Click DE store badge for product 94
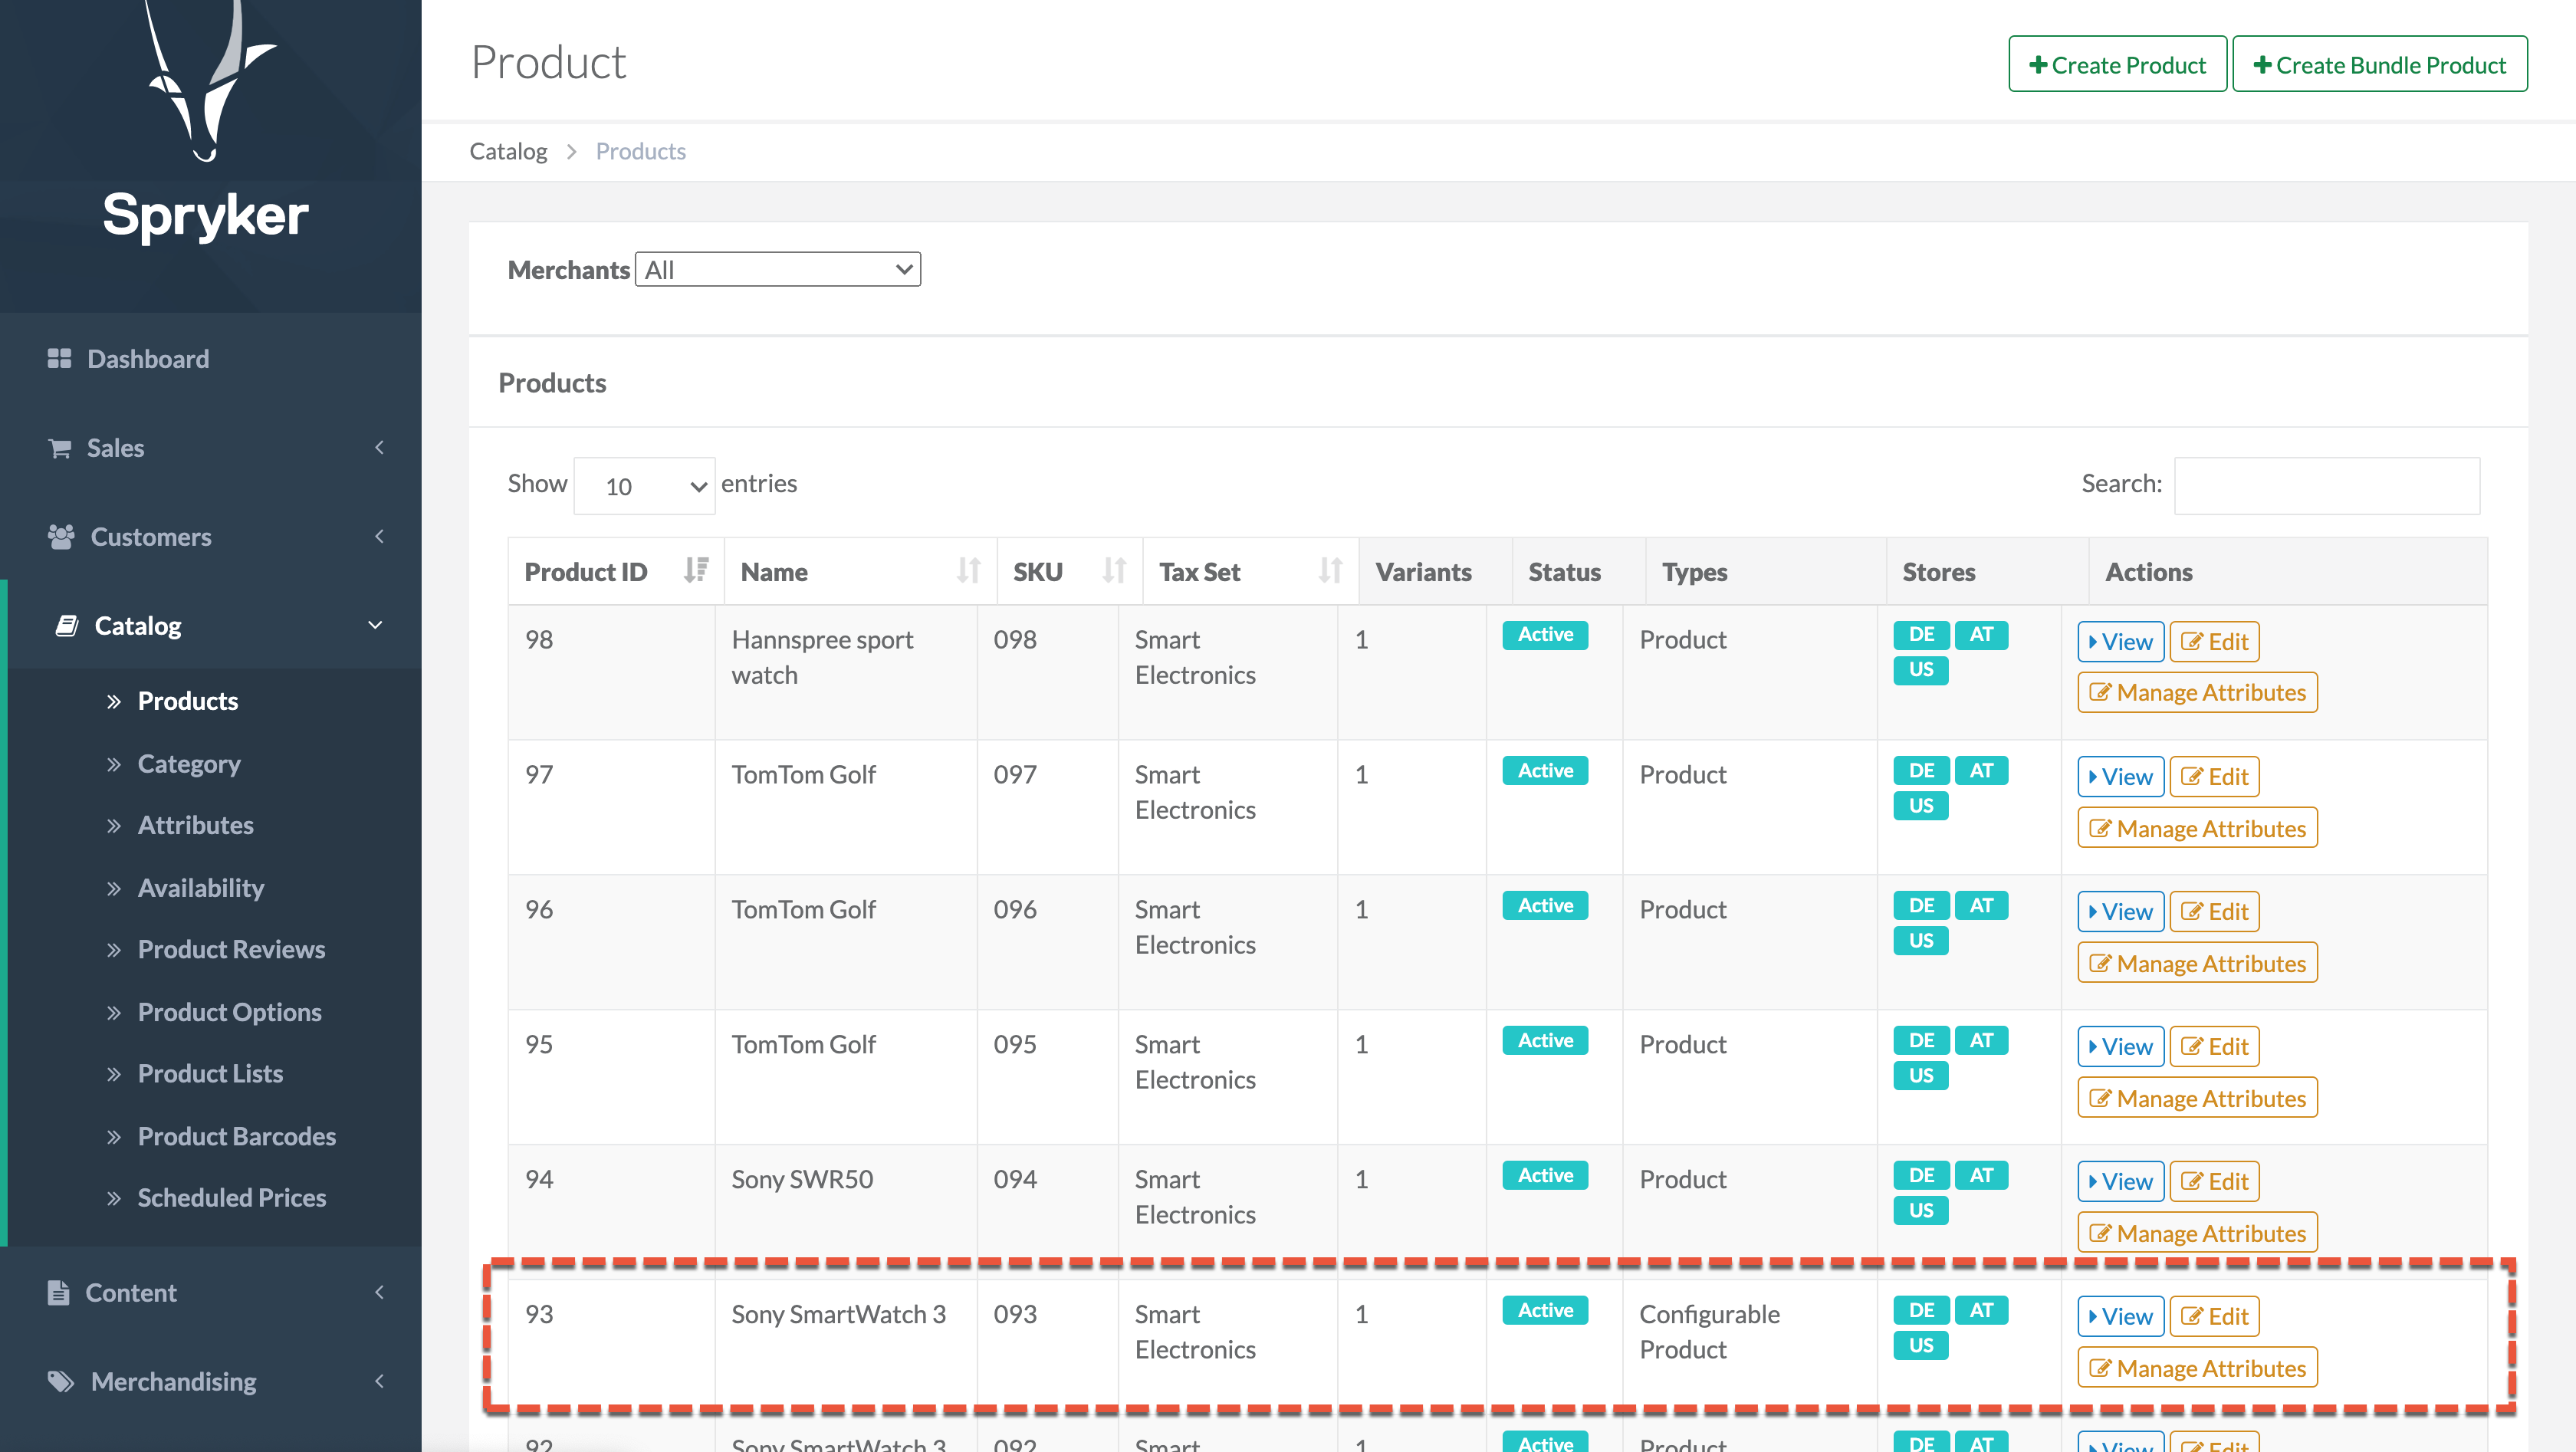 (1921, 1175)
